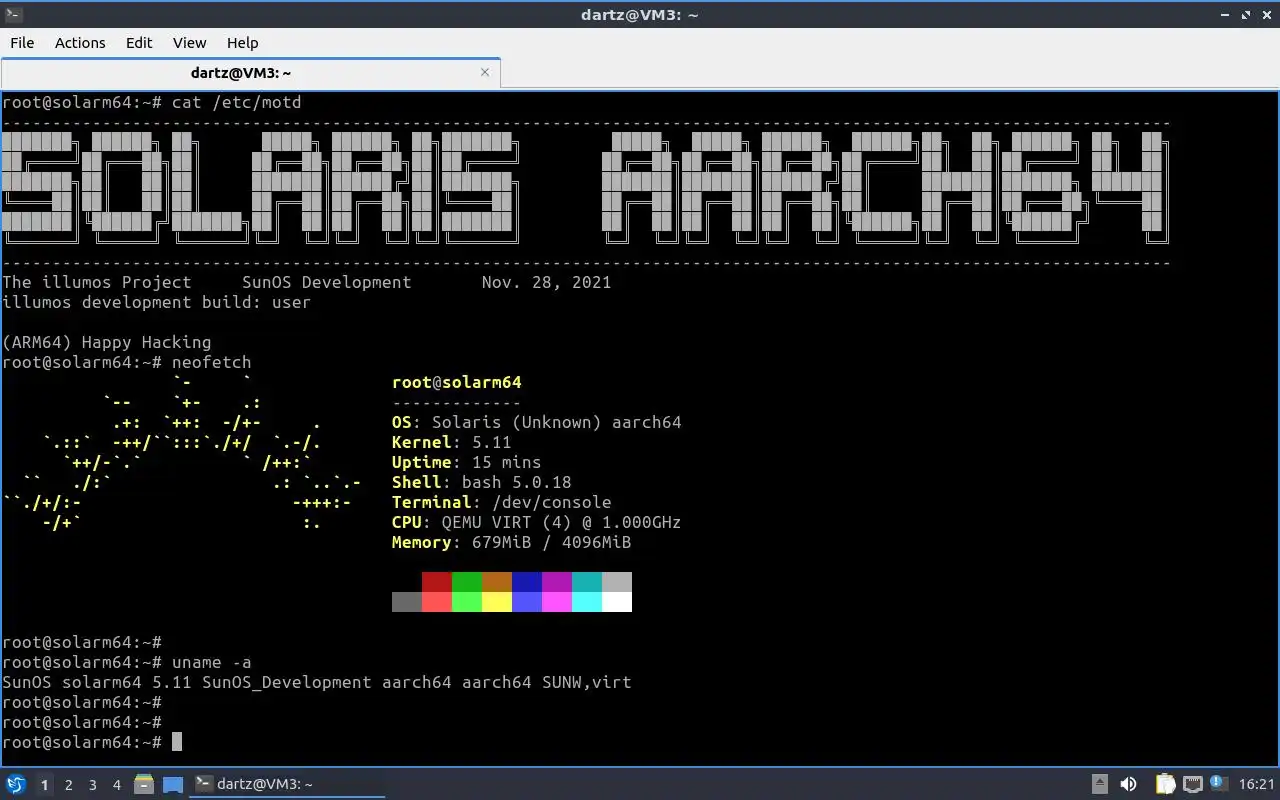Open the View menu

pos(189,42)
